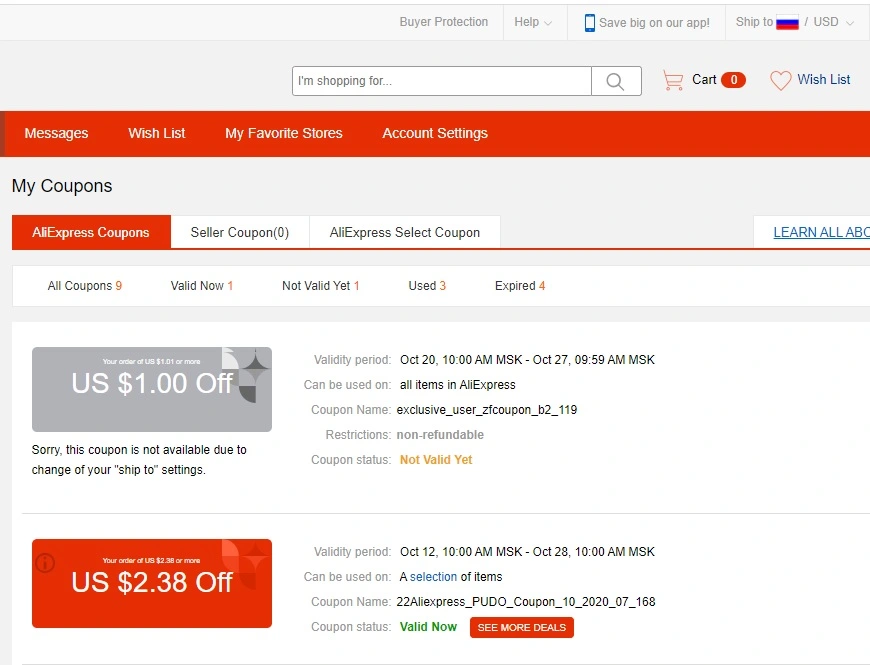Click the Oct 12 – Oct 28 validity period

pyautogui.click(x=527, y=552)
